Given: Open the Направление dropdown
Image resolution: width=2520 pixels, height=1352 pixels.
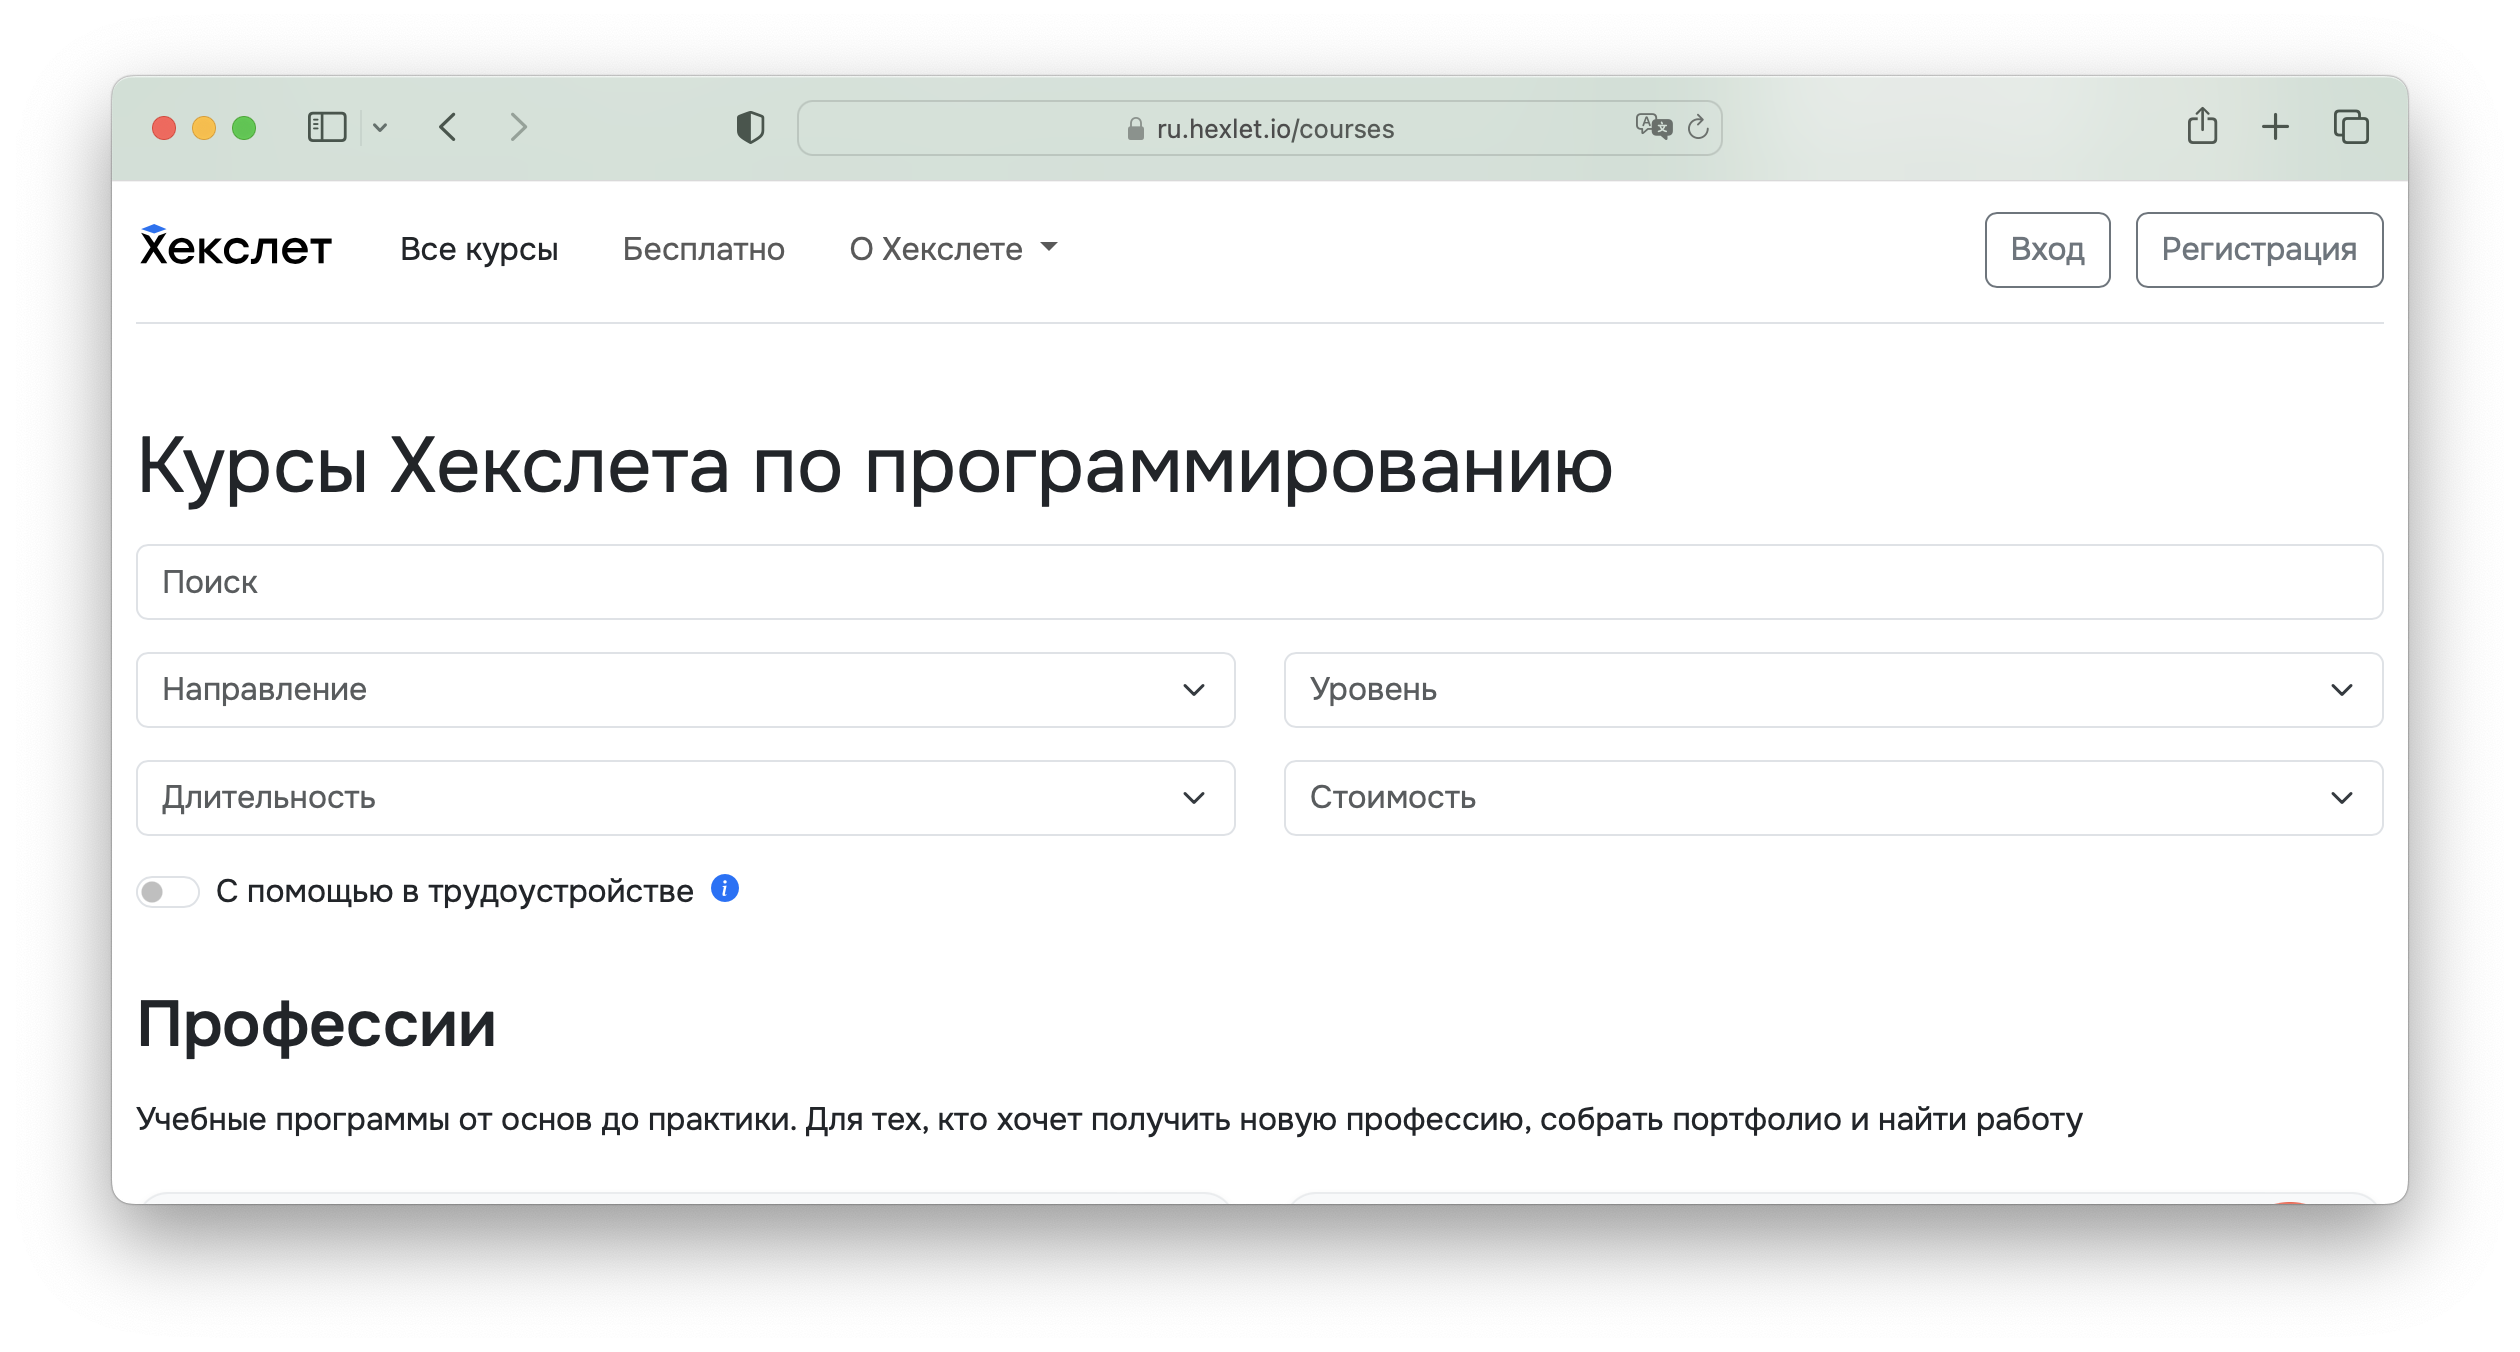Looking at the screenshot, I should (x=686, y=690).
